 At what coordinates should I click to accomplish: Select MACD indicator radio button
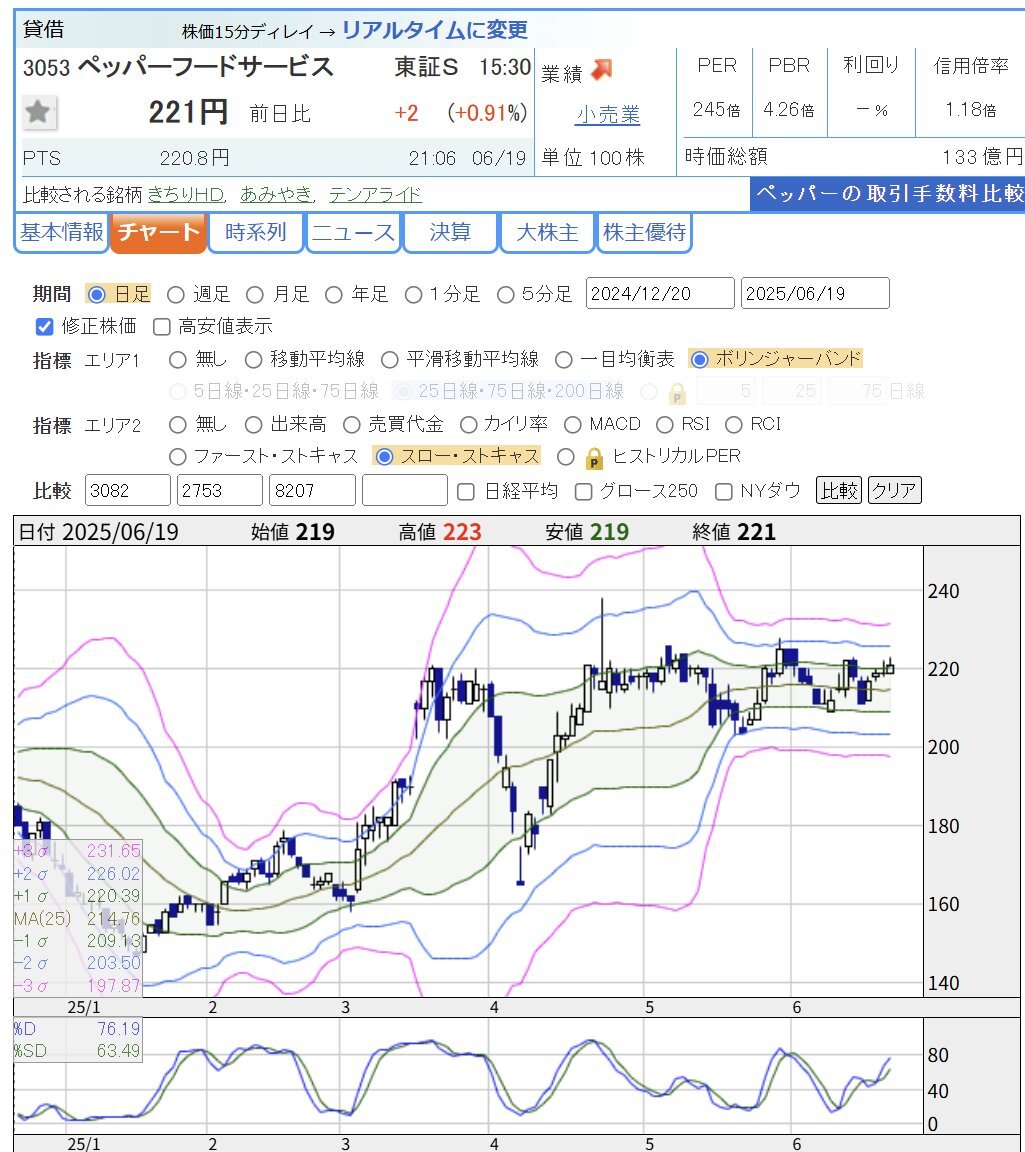point(573,425)
